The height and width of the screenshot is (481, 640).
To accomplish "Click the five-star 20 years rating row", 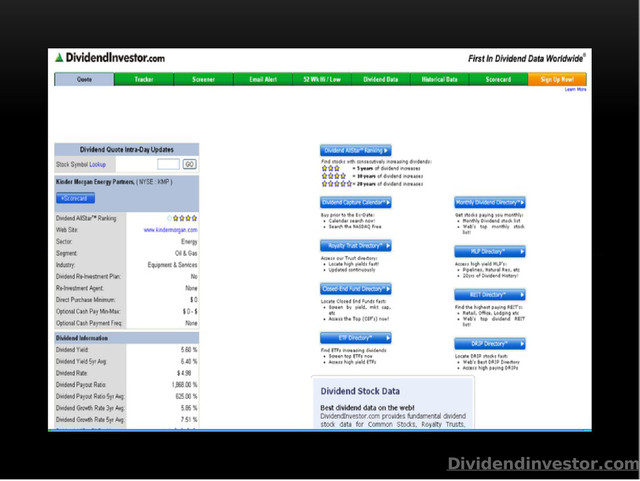I will click(x=372, y=184).
